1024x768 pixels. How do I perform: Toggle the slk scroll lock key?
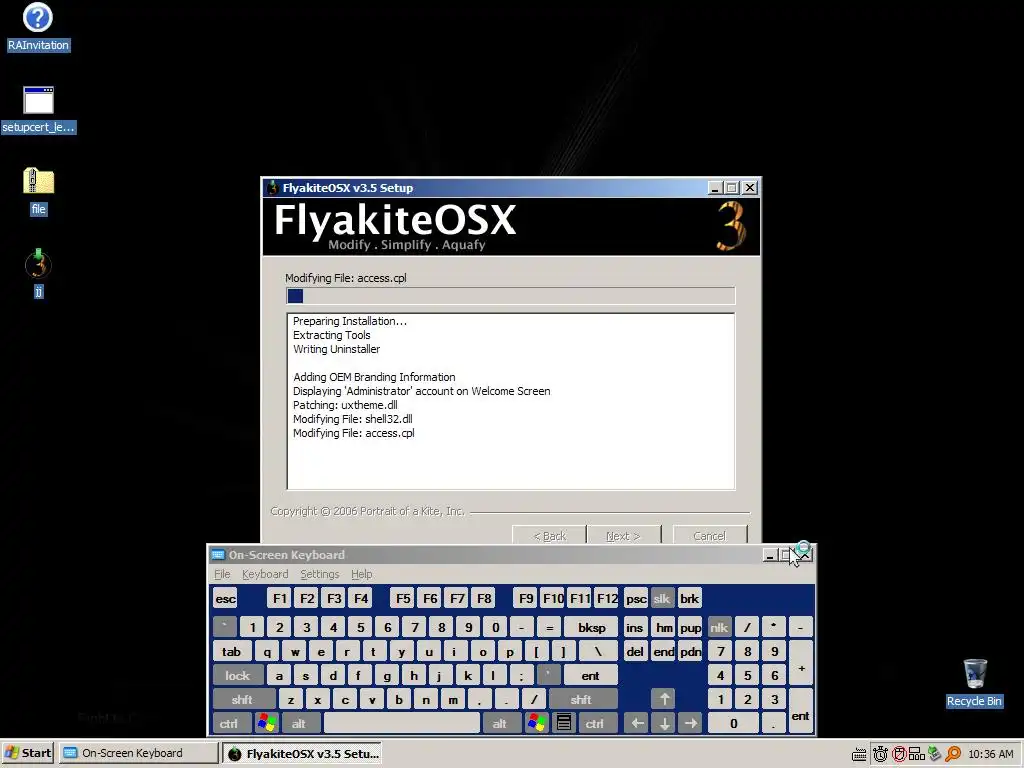pyautogui.click(x=662, y=598)
